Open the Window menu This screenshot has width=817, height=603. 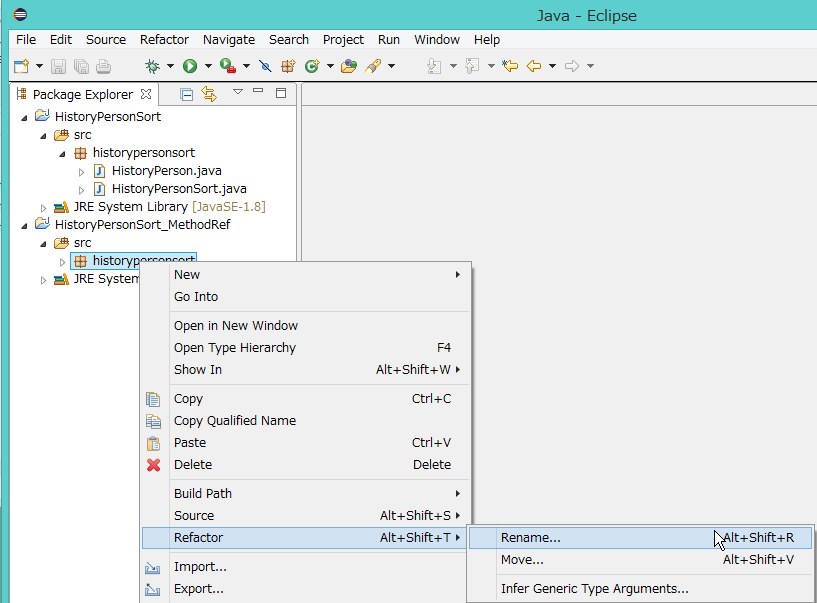[437, 40]
